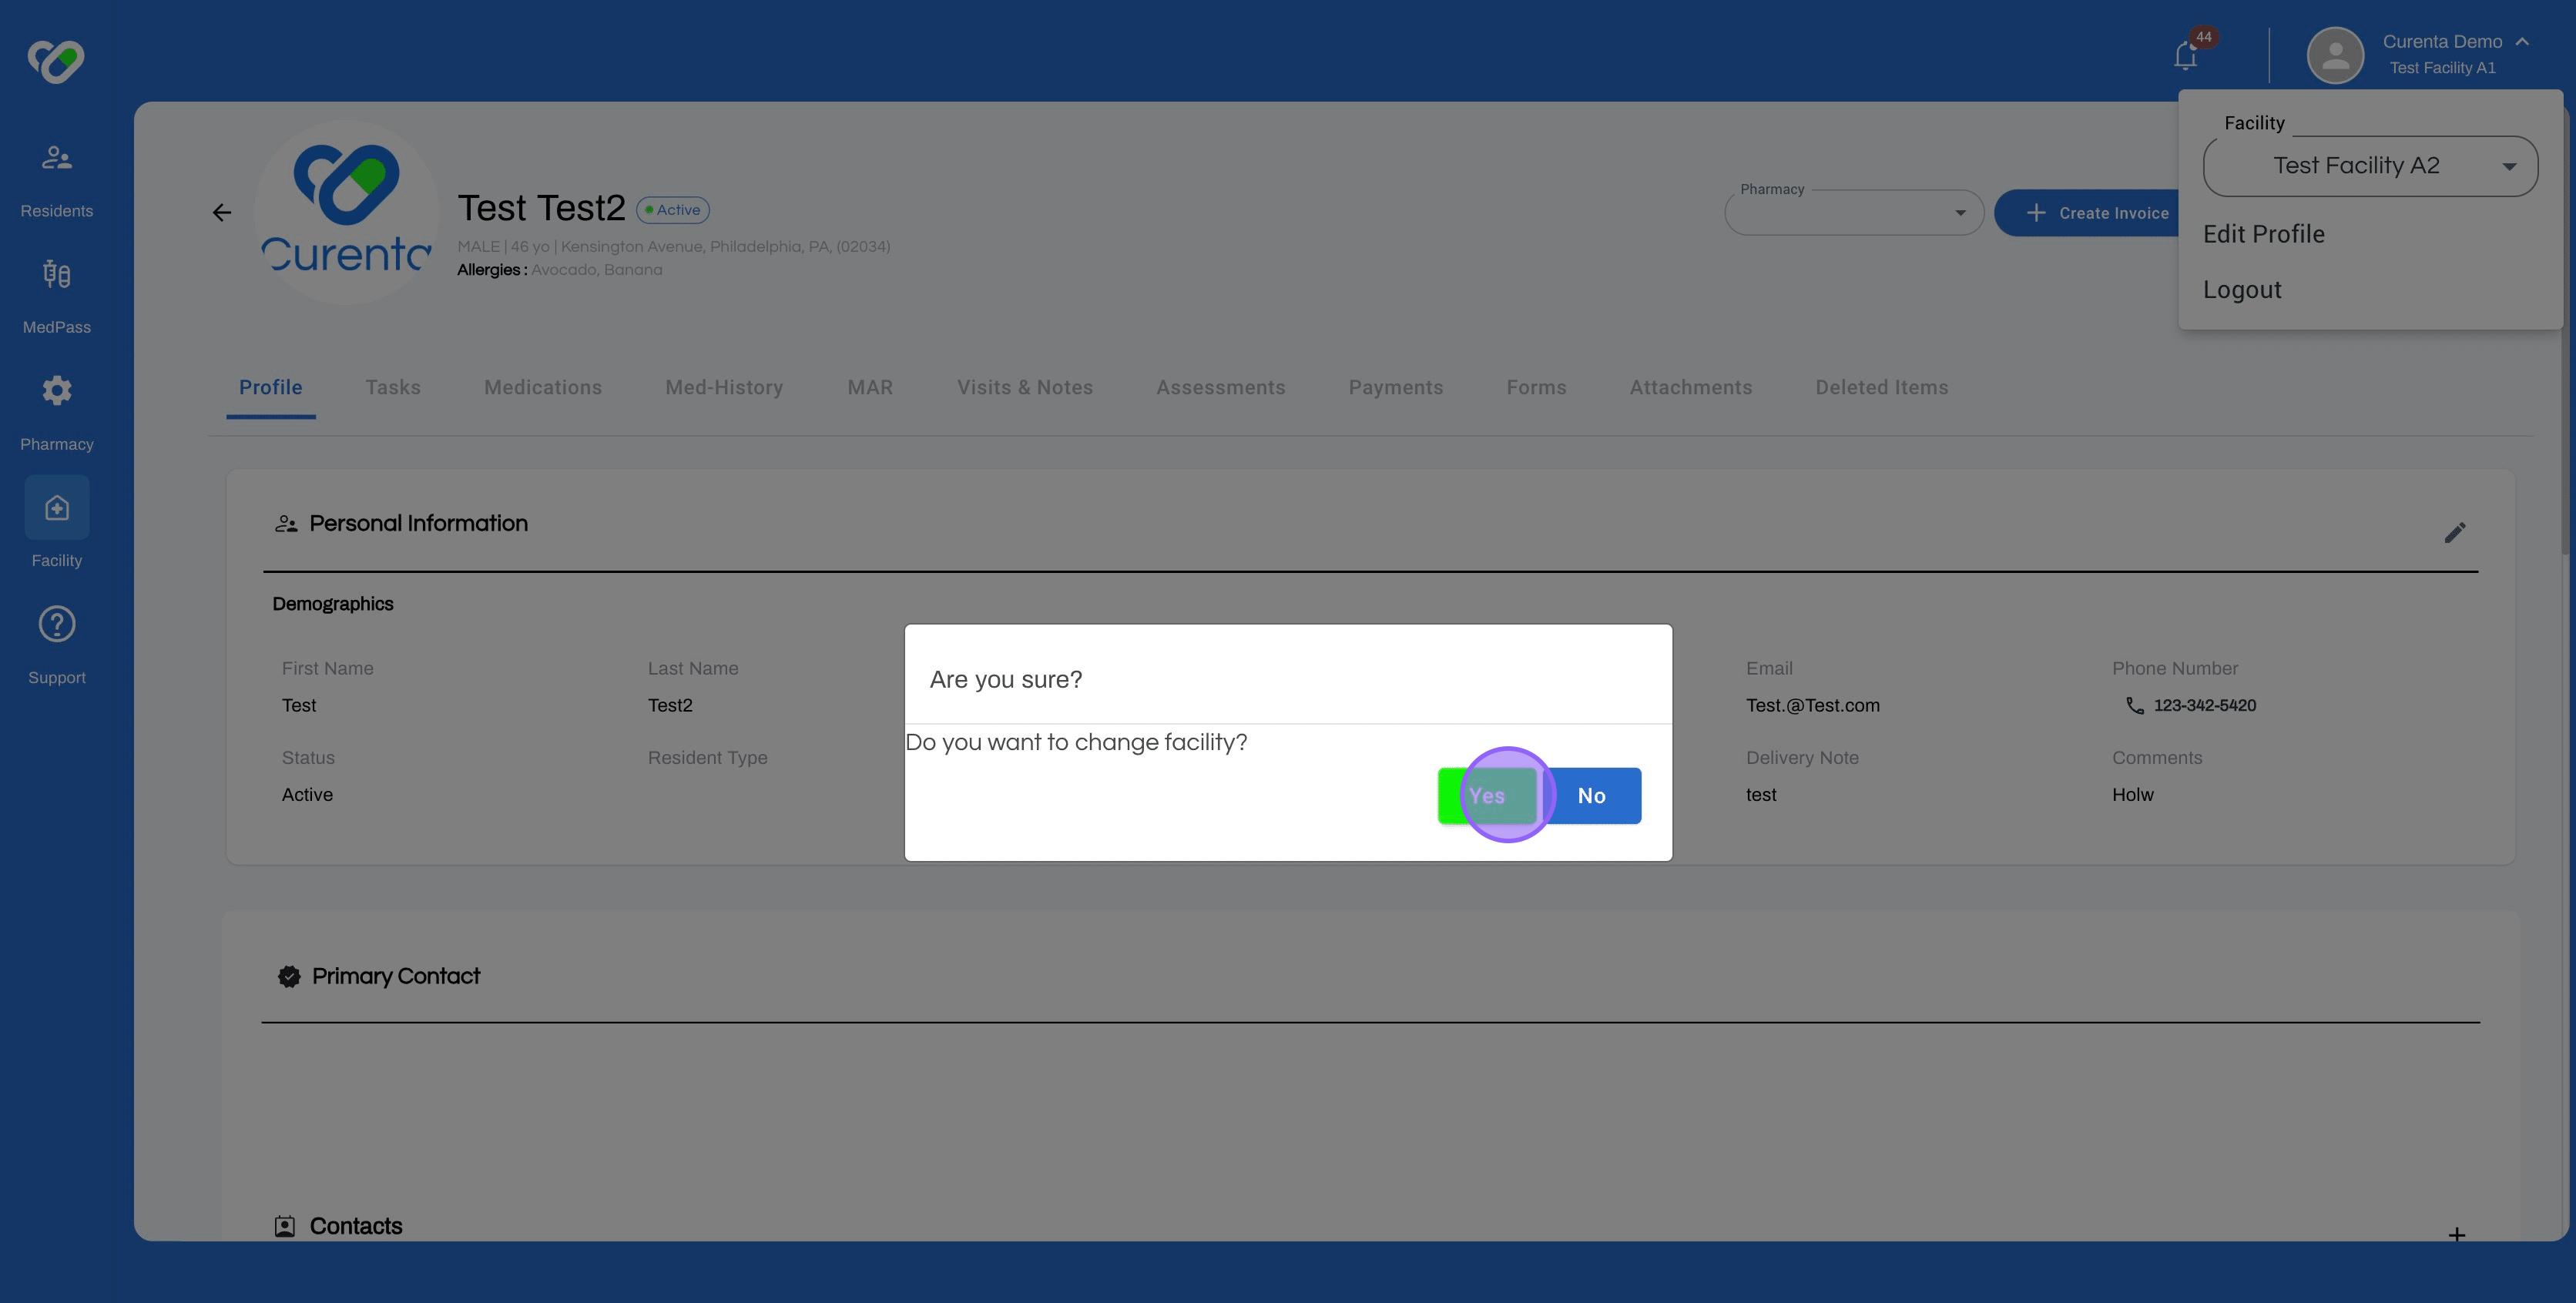This screenshot has width=2576, height=1303.
Task: Open the Test Facility A2 facility dropdown
Action: point(2370,166)
